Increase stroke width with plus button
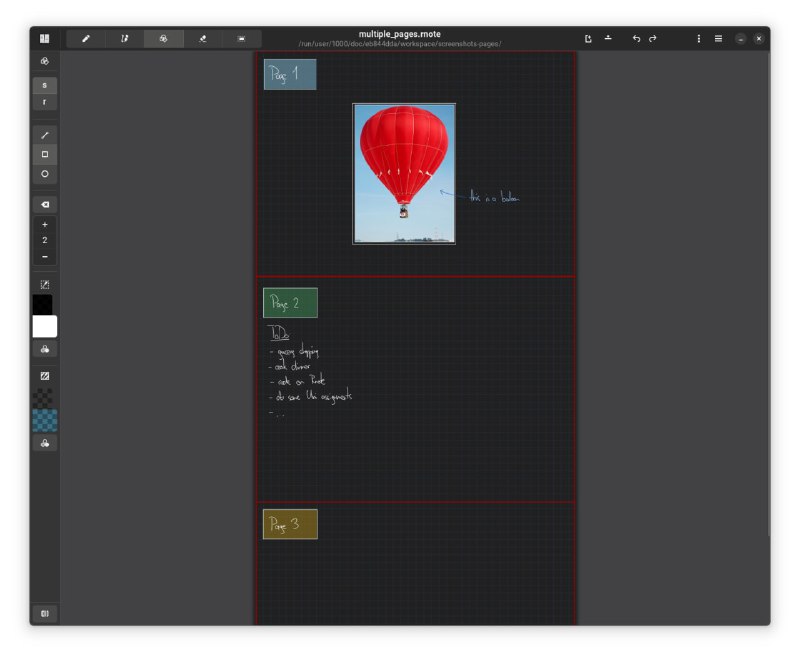The width and height of the screenshot is (800, 658). pos(45,225)
